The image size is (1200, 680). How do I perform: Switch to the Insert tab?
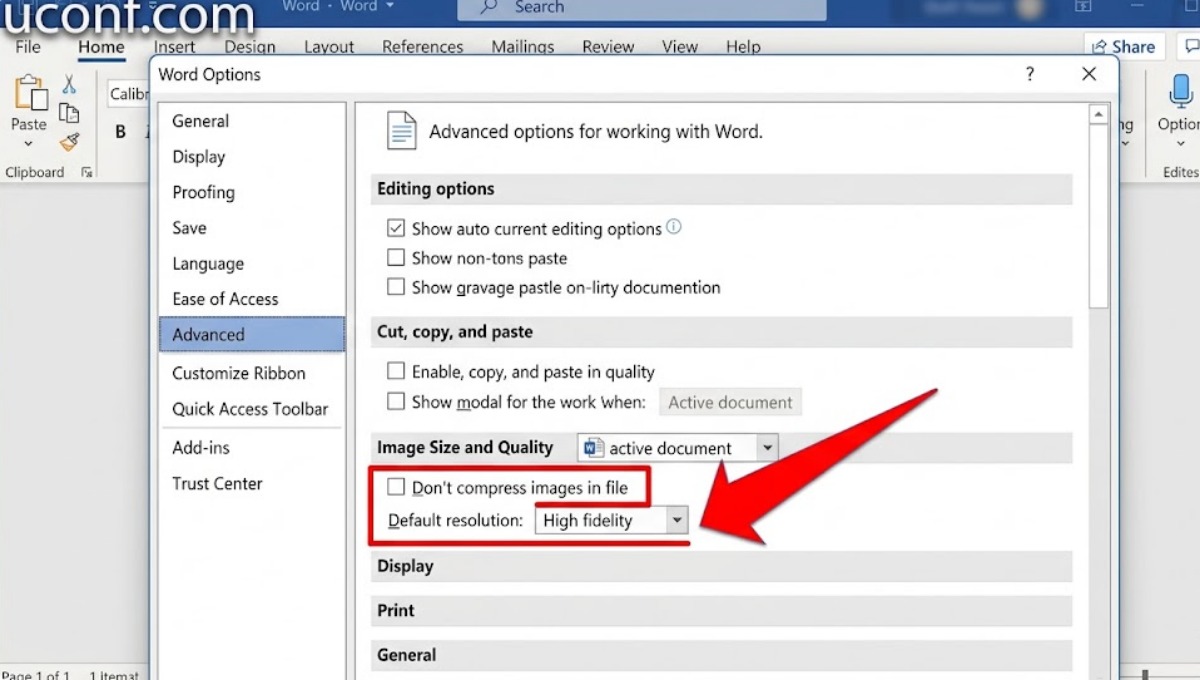175,47
